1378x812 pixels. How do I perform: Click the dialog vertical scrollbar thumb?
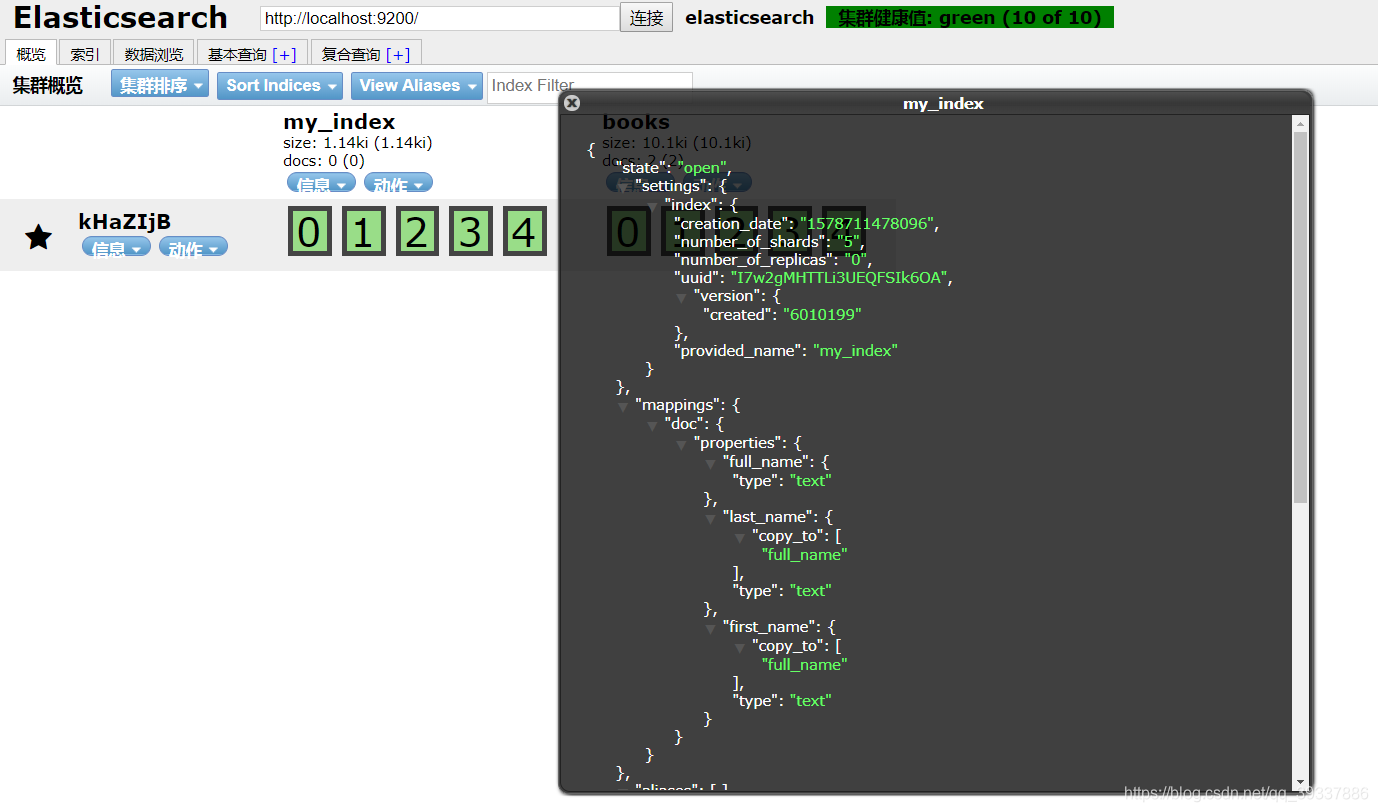click(x=1300, y=317)
